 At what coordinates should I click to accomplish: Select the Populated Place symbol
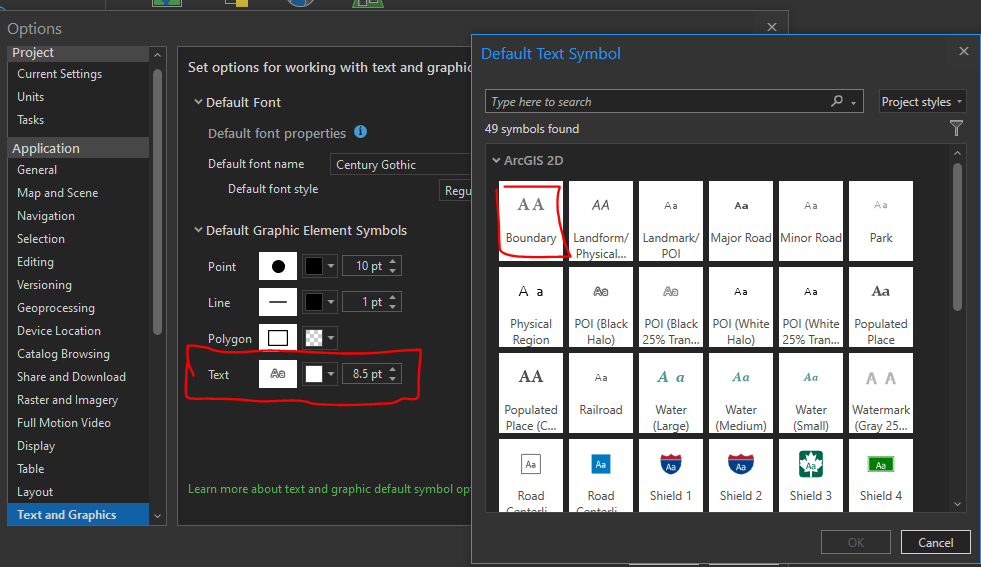(x=881, y=303)
